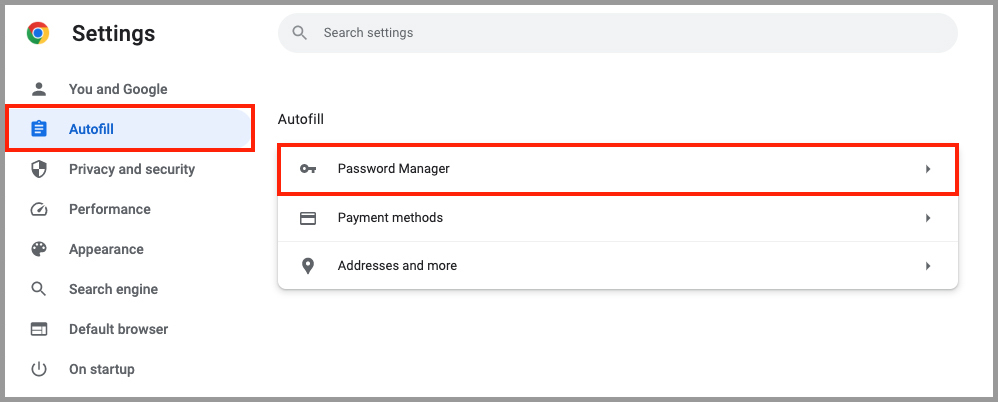This screenshot has width=998, height=402.
Task: Open Privacy and security section
Action: coord(132,169)
